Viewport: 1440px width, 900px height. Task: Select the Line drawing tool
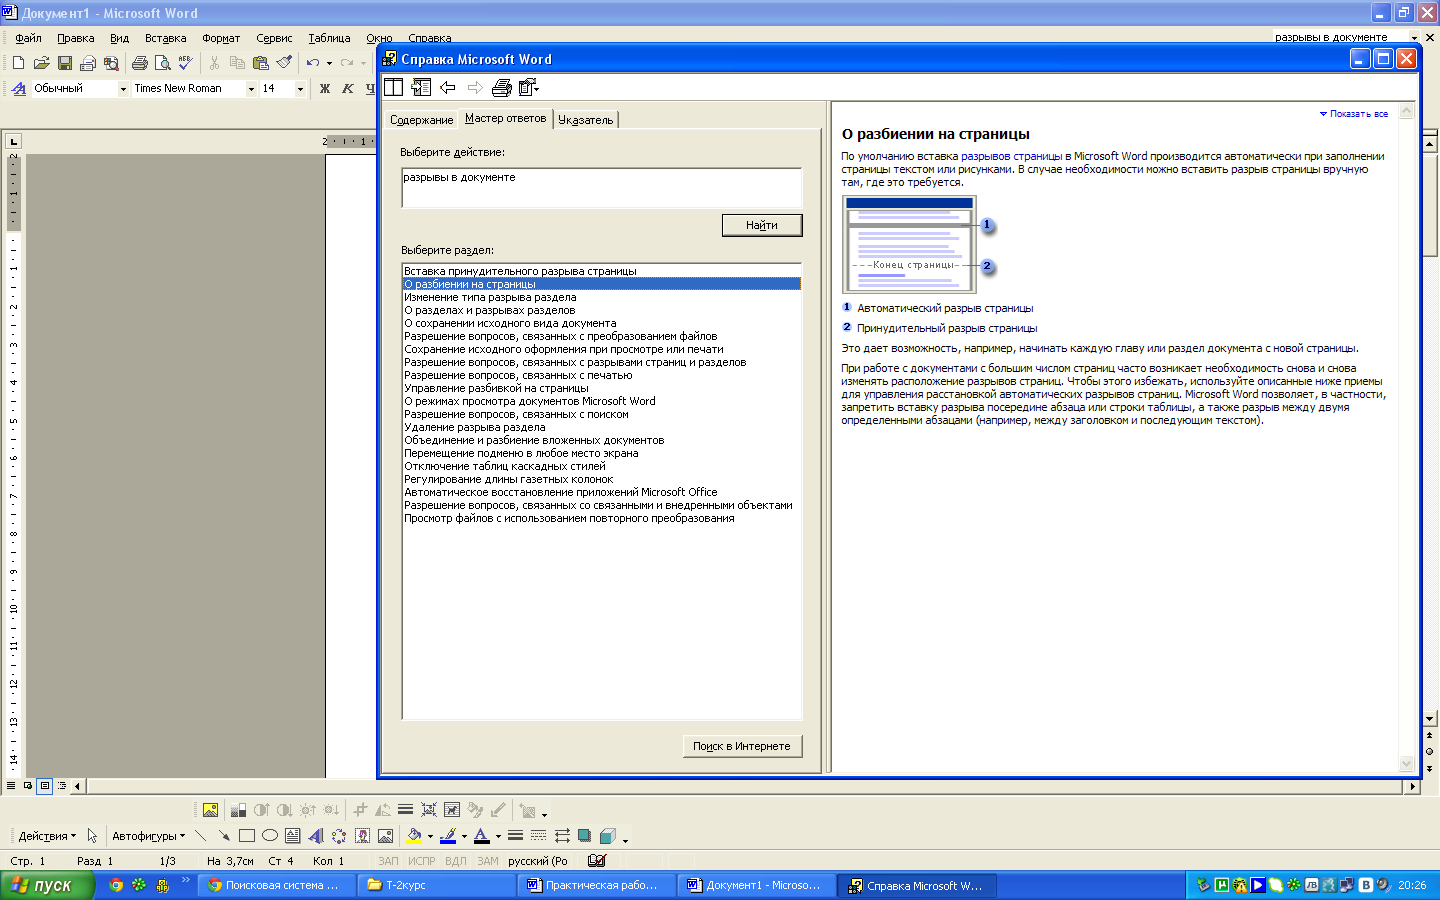(201, 836)
